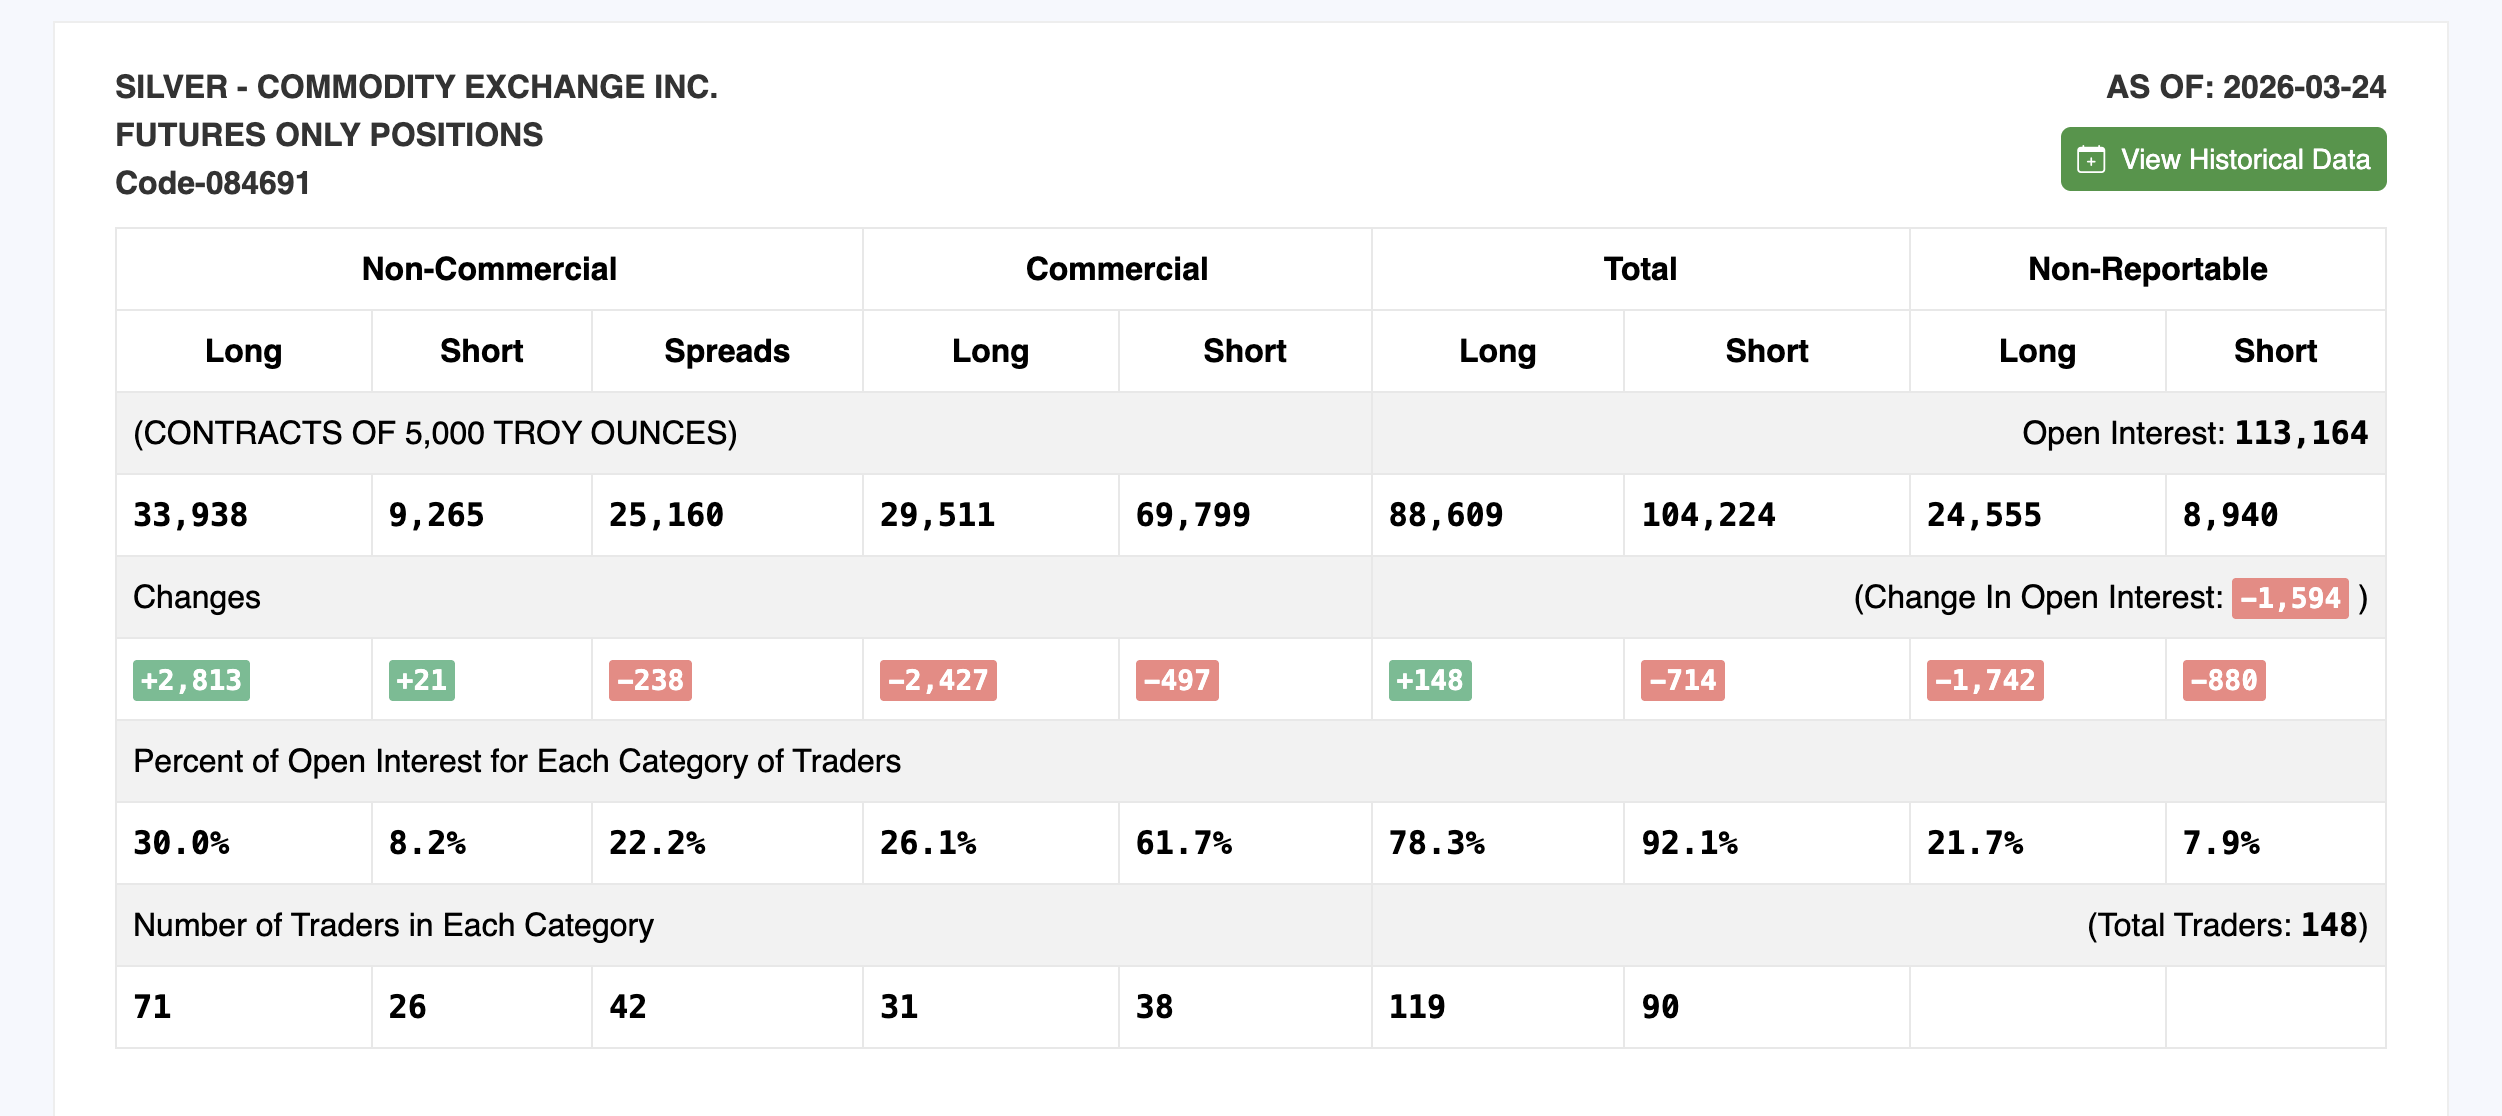The image size is (2502, 1116).
Task: Click the 104,224 Total Short cell
Action: (x=1708, y=515)
